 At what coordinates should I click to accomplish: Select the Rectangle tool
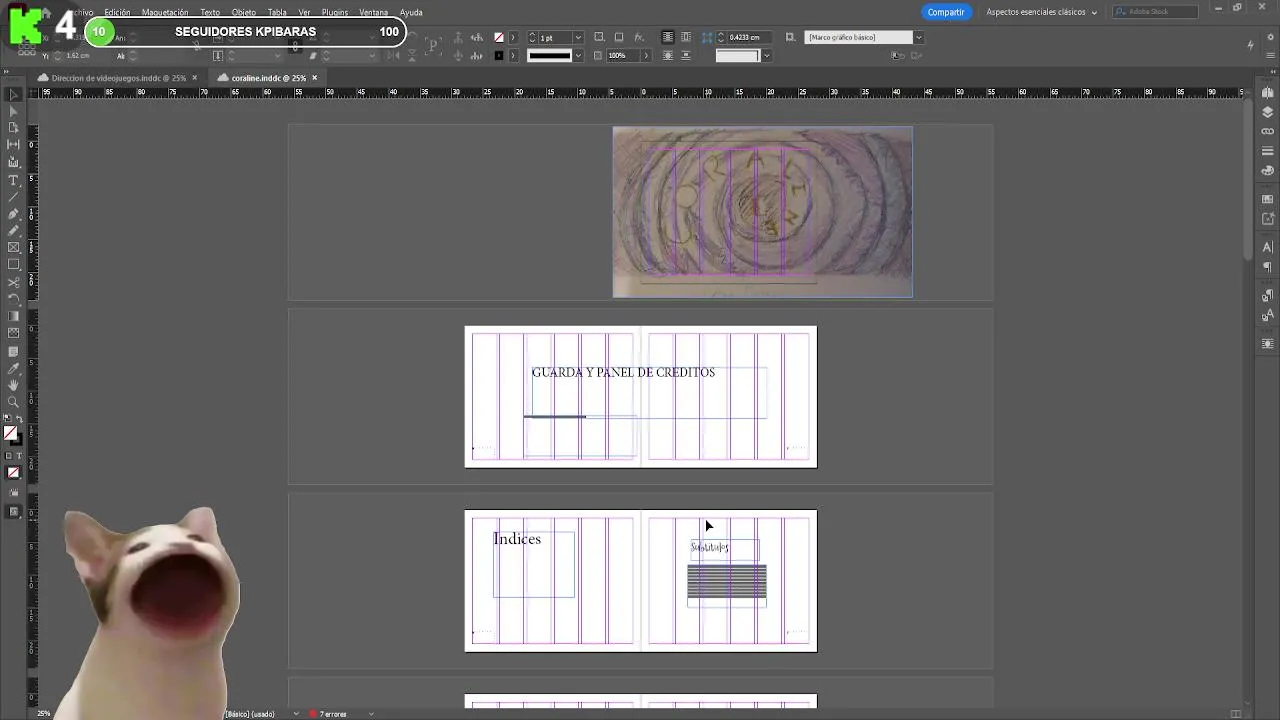point(13,265)
